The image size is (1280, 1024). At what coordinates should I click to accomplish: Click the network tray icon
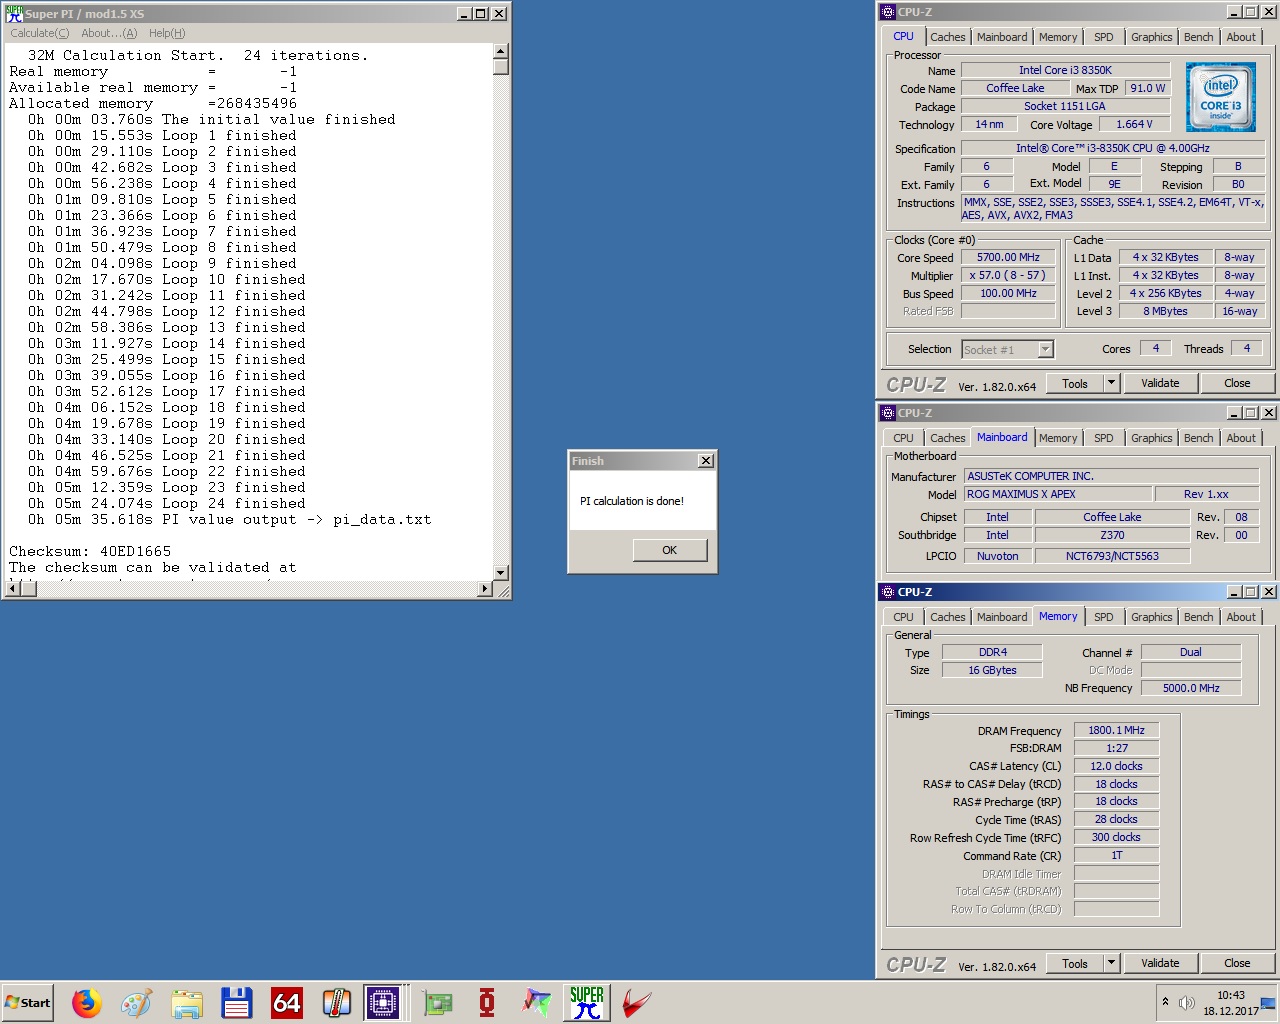click(x=1268, y=1002)
